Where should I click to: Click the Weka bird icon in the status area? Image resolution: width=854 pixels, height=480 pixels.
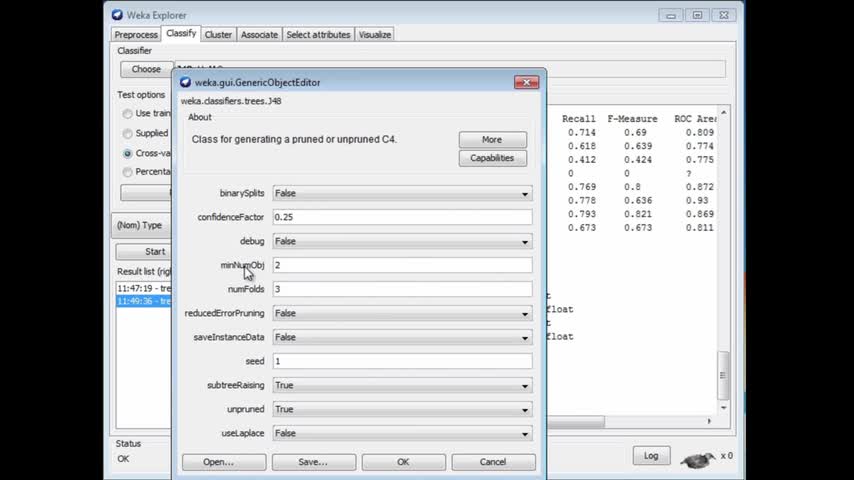698,460
